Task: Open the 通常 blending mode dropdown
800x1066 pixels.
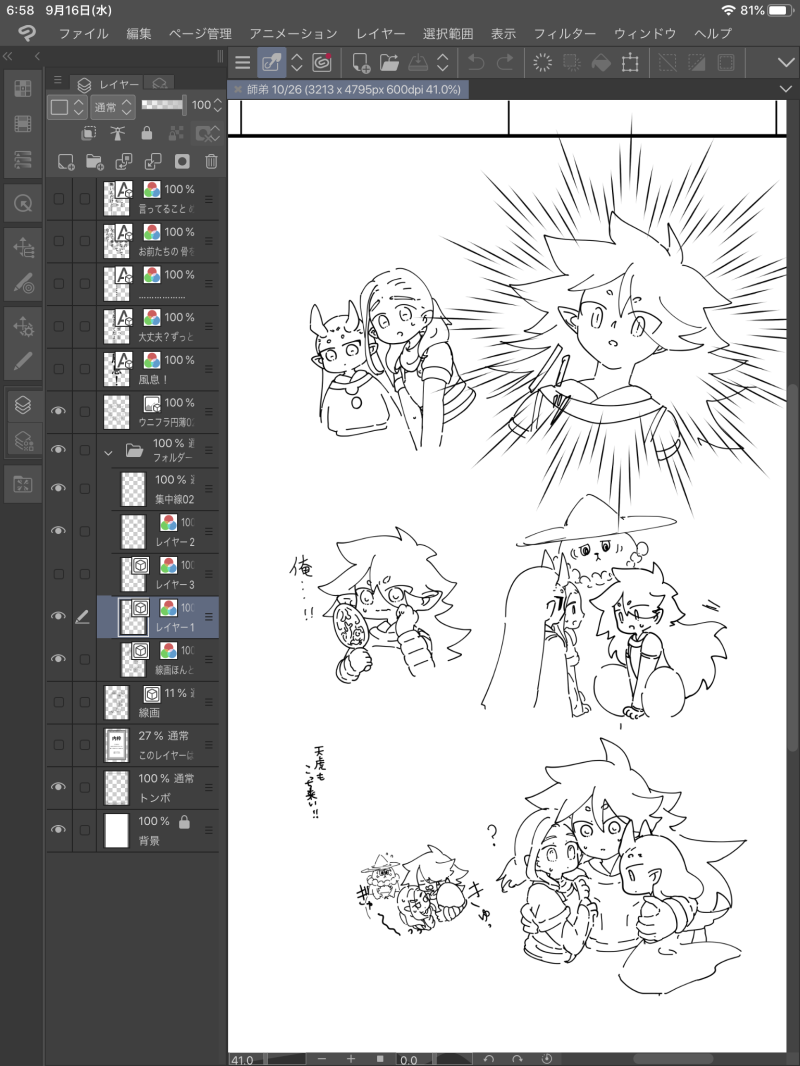Action: [x=112, y=107]
